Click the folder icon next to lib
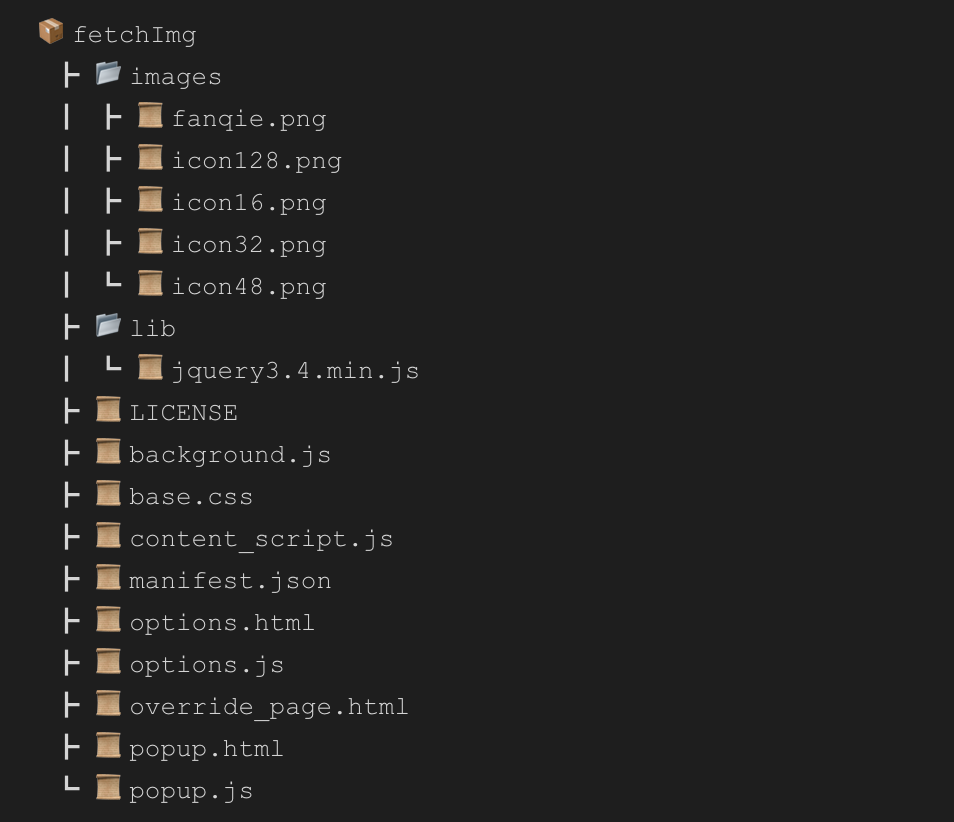The height and width of the screenshot is (822, 954). click(x=108, y=326)
